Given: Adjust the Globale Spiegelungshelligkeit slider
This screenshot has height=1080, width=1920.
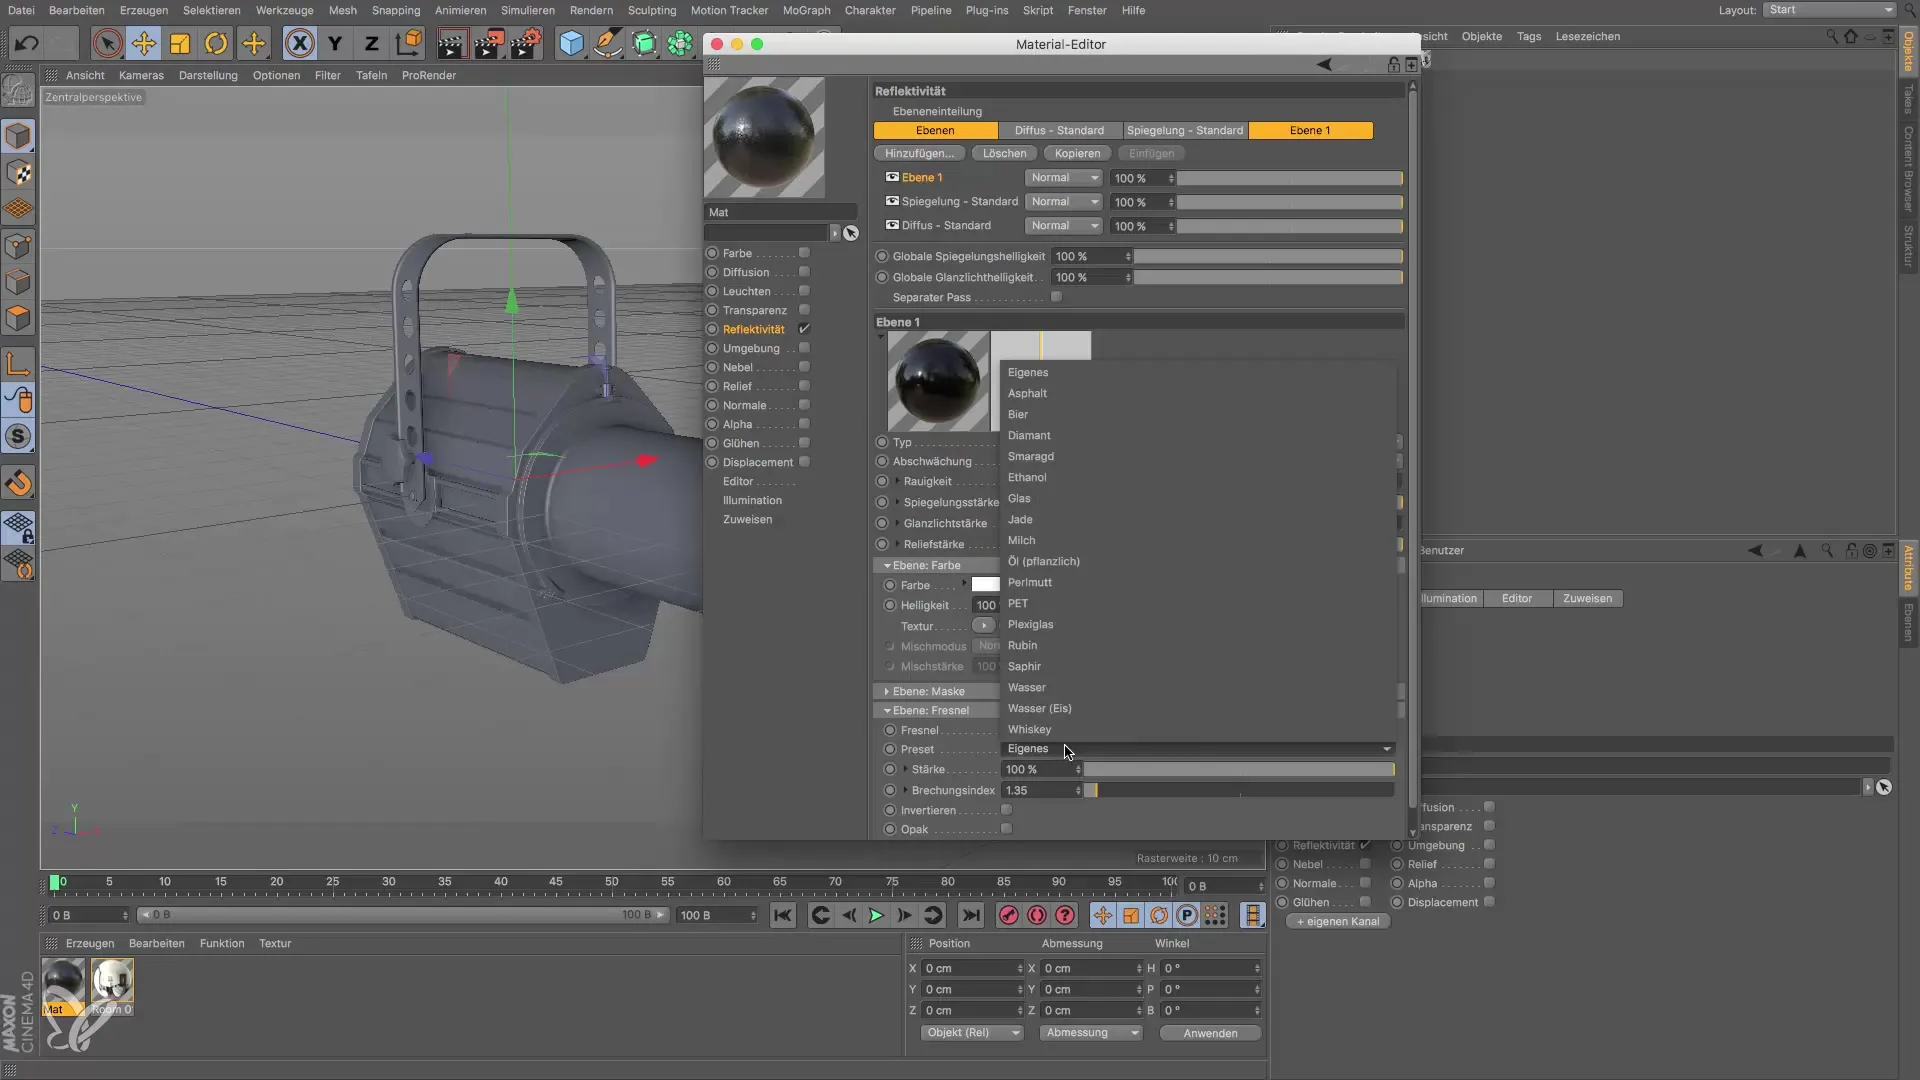Looking at the screenshot, I should pos(1267,256).
